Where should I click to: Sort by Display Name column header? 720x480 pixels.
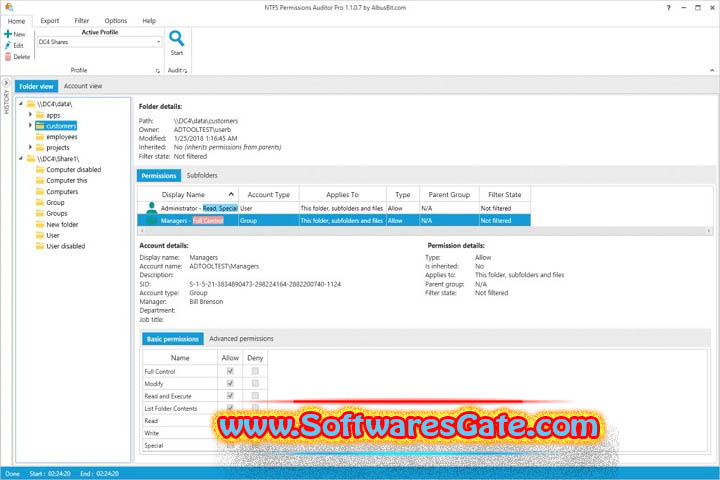coord(188,195)
